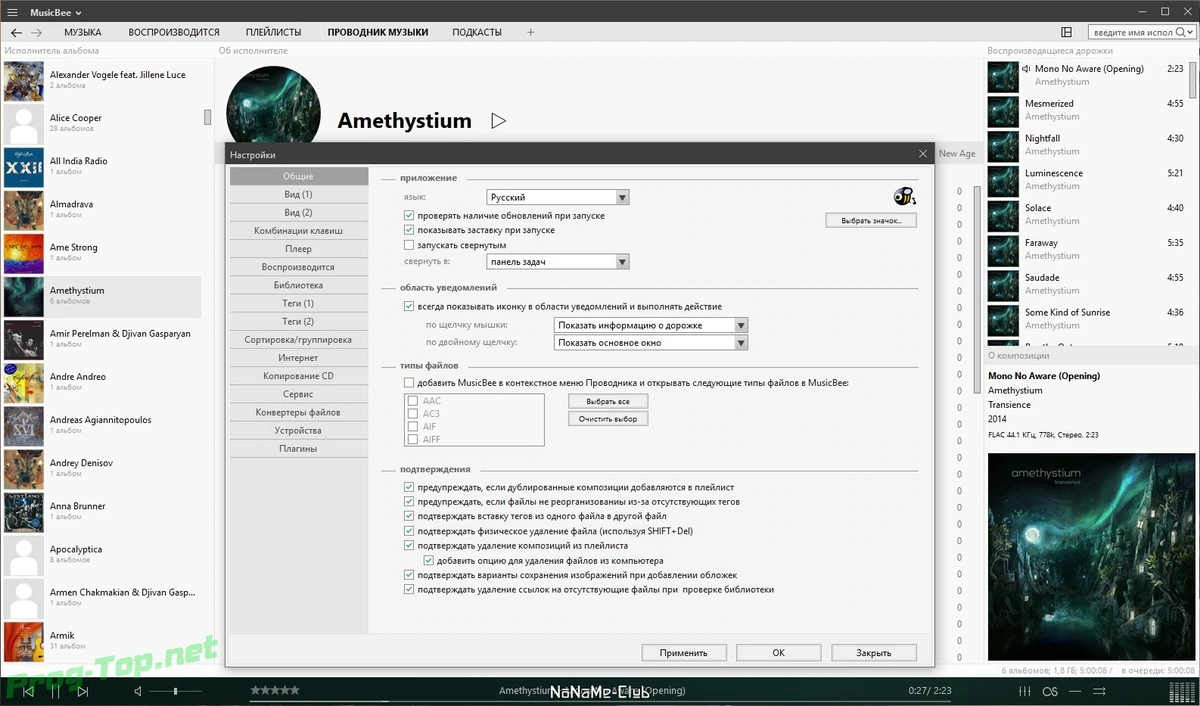Open 'по щелчку мышки' action dropdown
1200x706 pixels.
pyautogui.click(x=651, y=325)
